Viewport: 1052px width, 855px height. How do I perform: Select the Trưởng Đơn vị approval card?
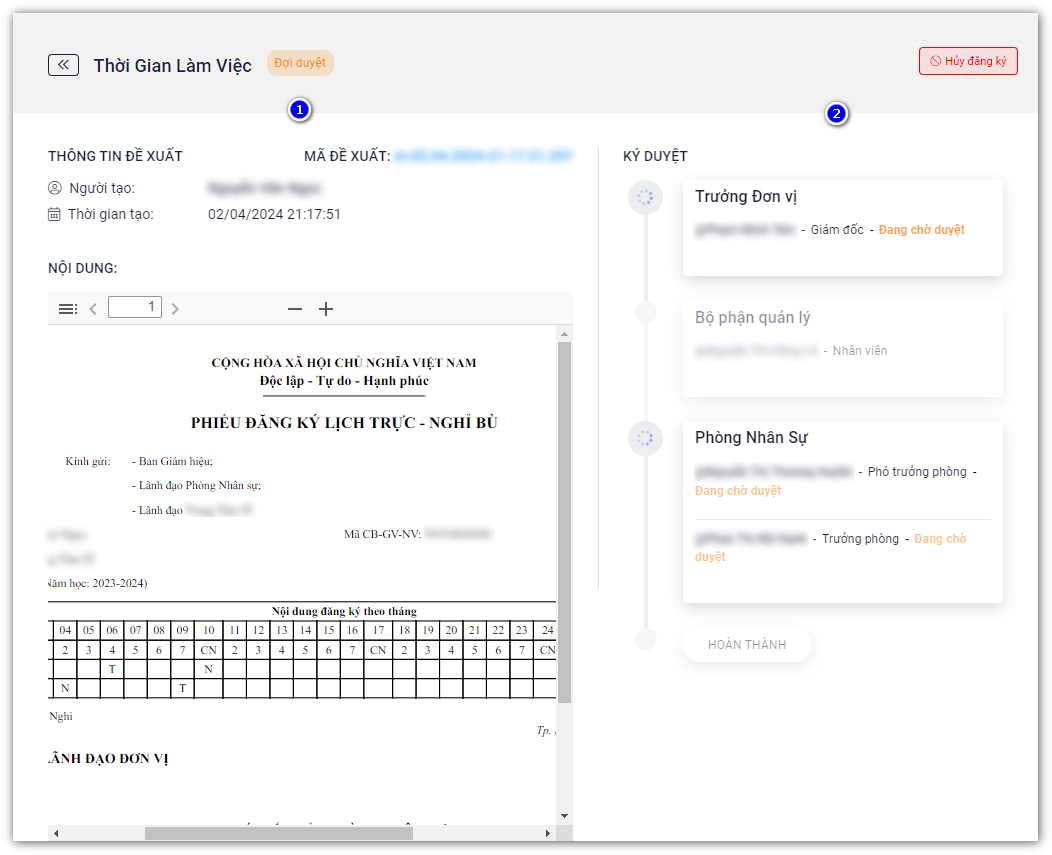842,228
